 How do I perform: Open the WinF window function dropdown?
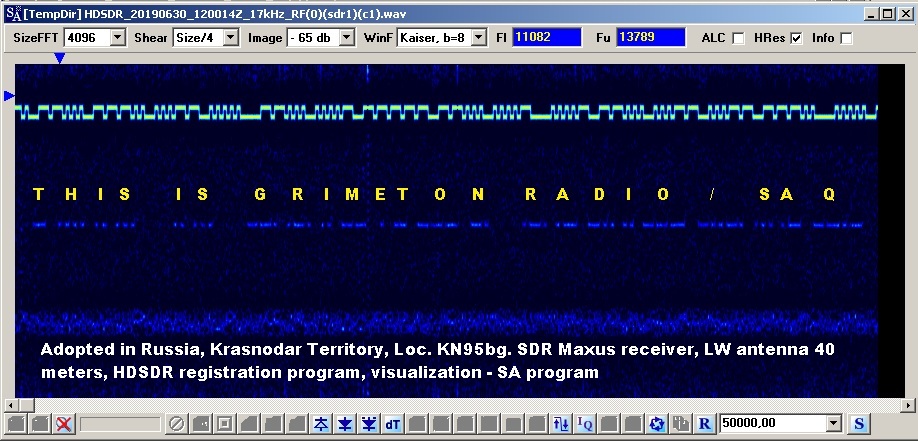(x=442, y=37)
